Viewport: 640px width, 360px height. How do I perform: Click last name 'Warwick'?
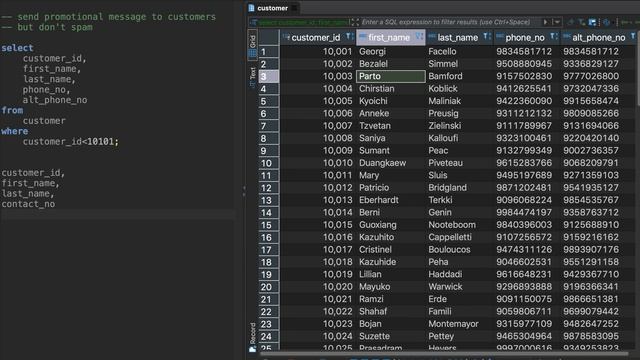(445, 287)
